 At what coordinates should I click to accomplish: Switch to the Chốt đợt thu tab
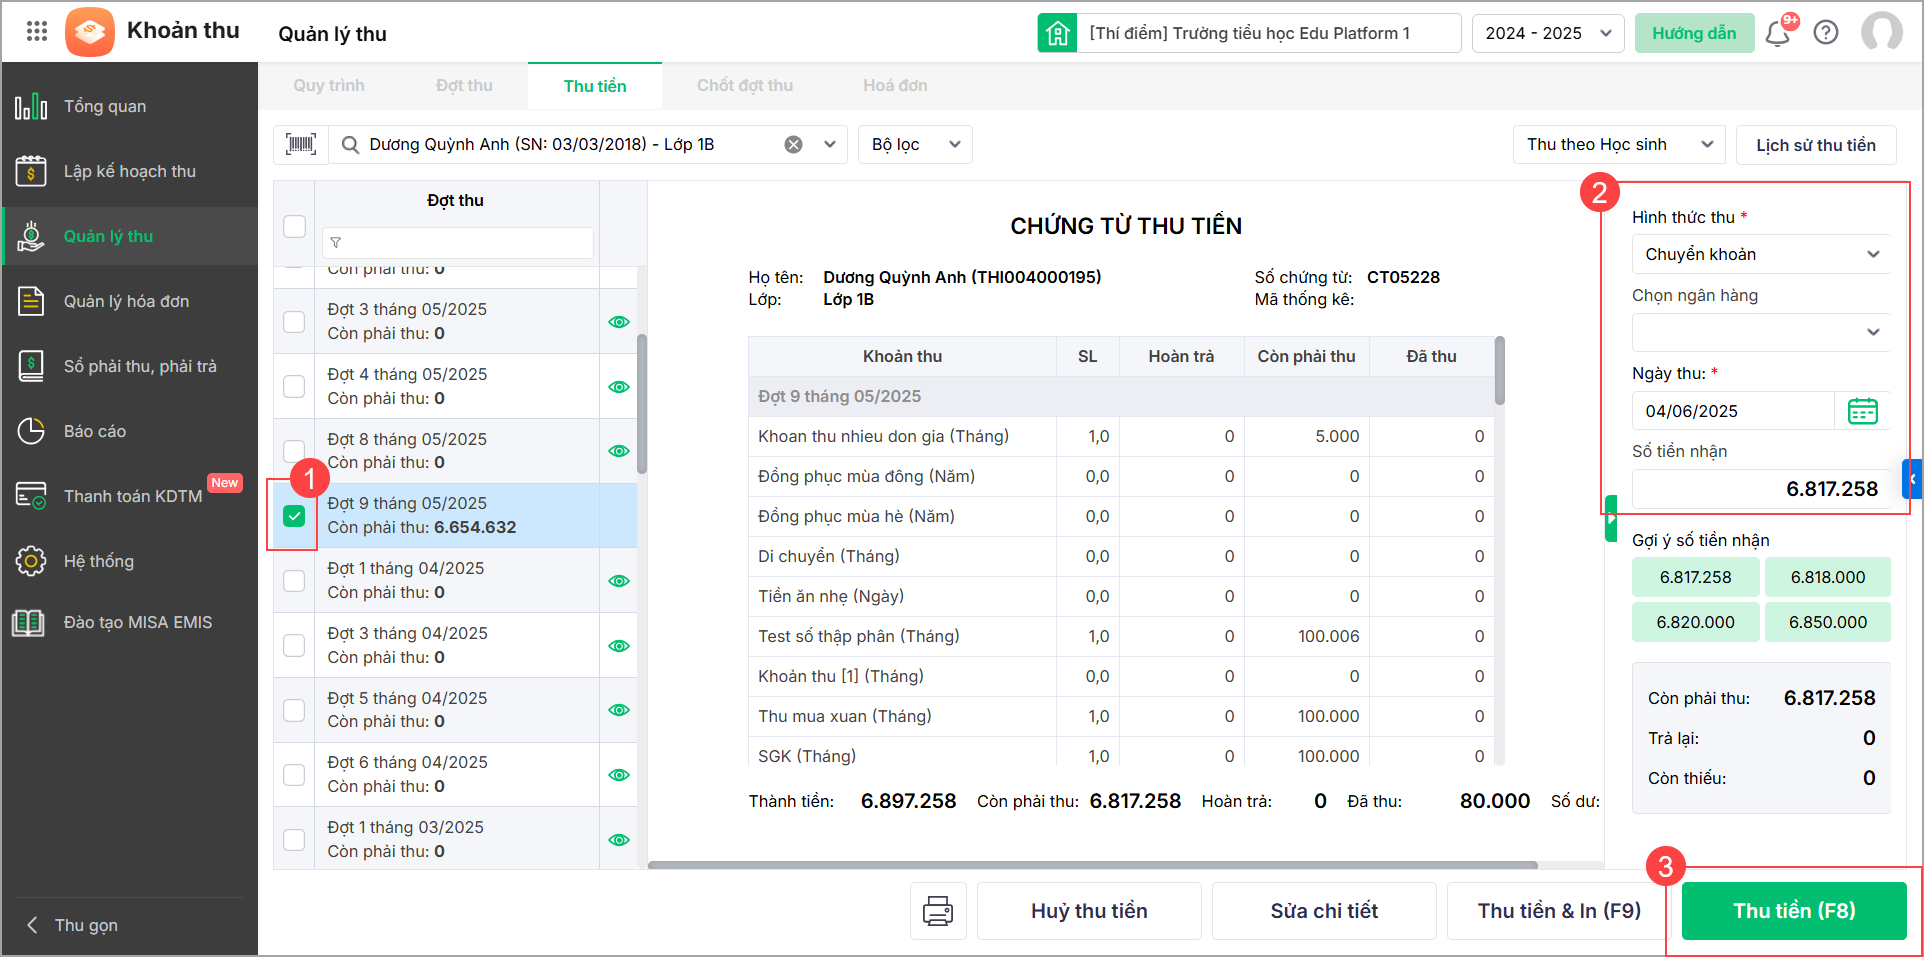coord(744,86)
